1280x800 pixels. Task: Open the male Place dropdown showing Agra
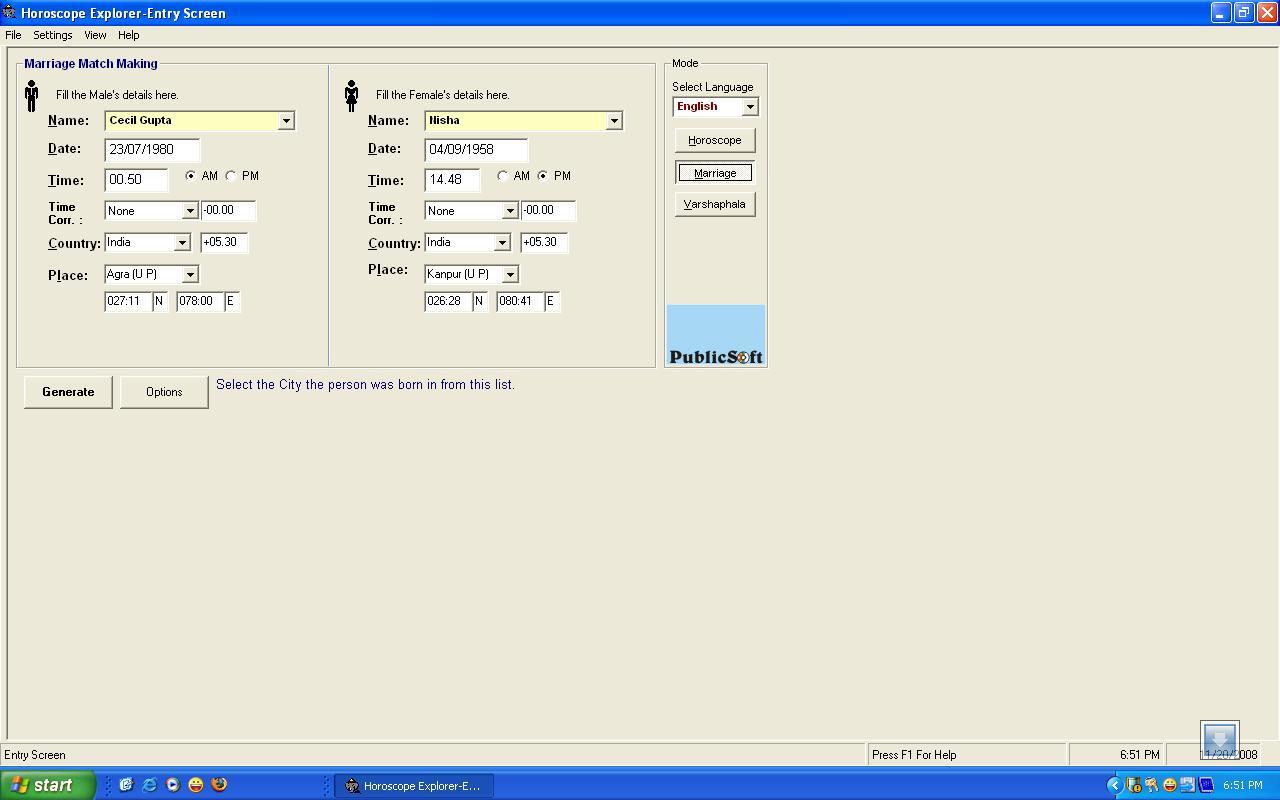coord(190,274)
